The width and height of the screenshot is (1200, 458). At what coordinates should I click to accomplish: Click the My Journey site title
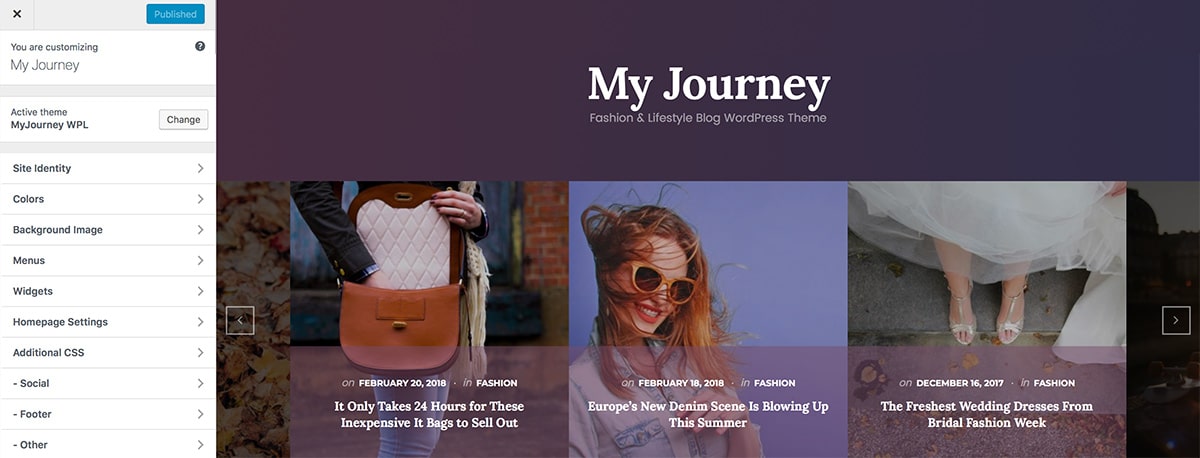(709, 84)
